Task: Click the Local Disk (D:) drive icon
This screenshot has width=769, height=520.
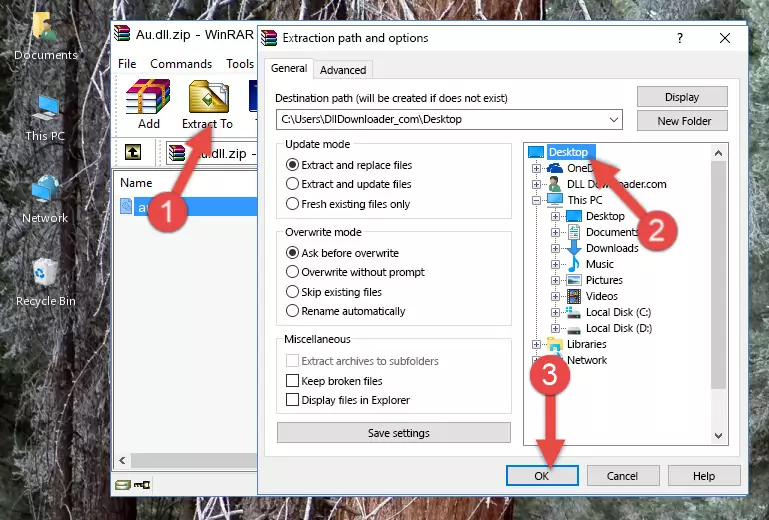Action: [574, 329]
